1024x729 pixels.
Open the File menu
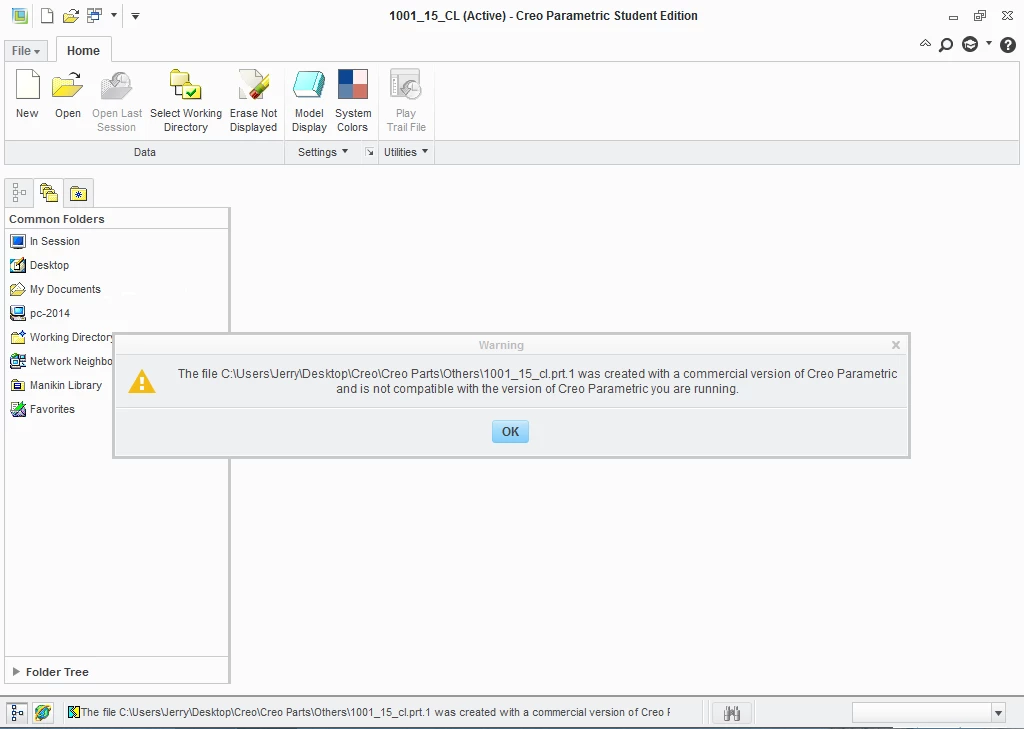[x=25, y=50]
